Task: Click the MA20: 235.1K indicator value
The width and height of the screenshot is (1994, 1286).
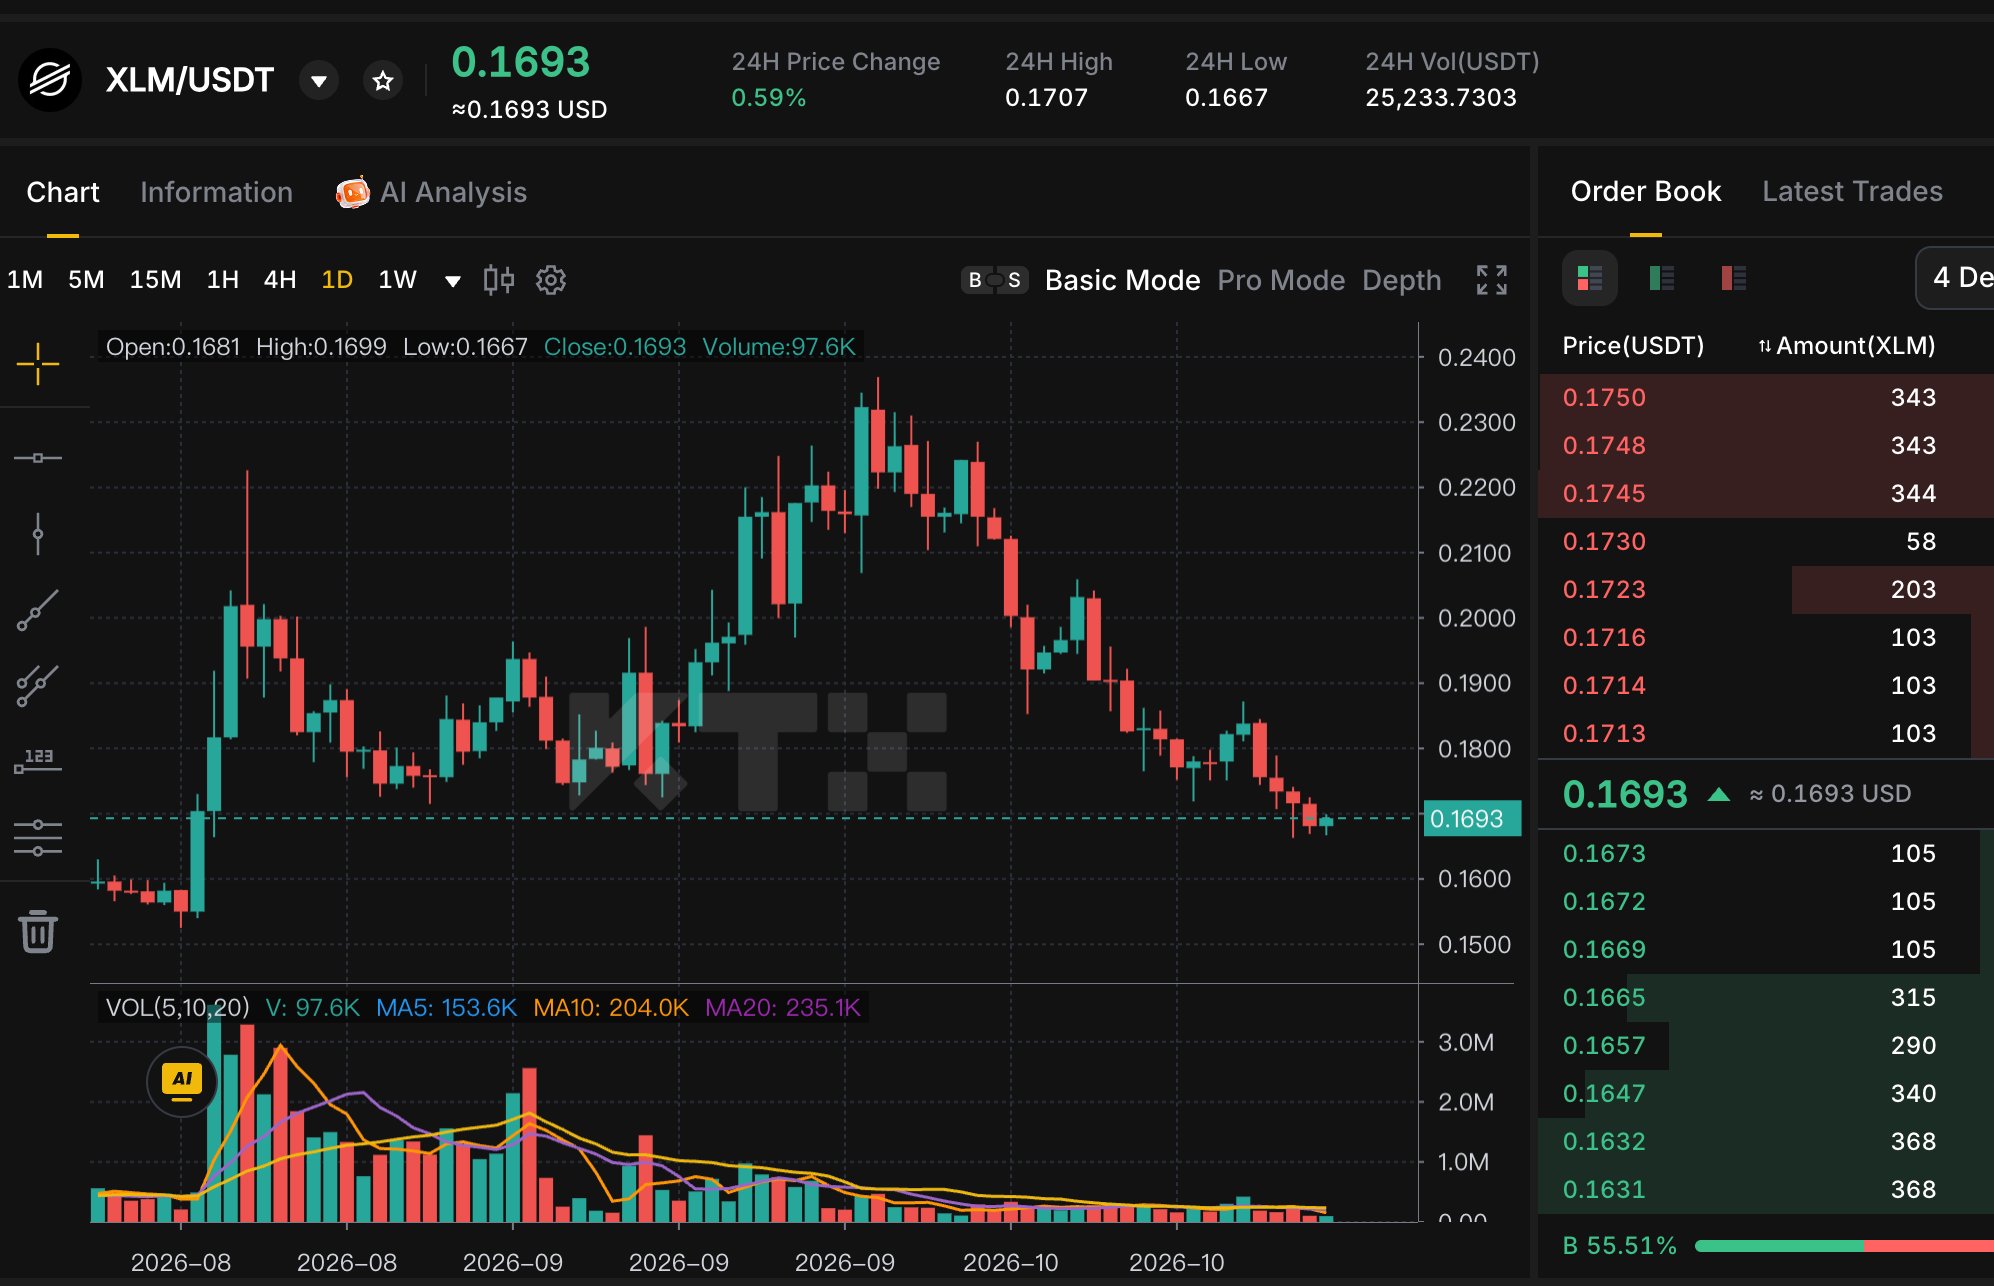Action: coord(783,1007)
